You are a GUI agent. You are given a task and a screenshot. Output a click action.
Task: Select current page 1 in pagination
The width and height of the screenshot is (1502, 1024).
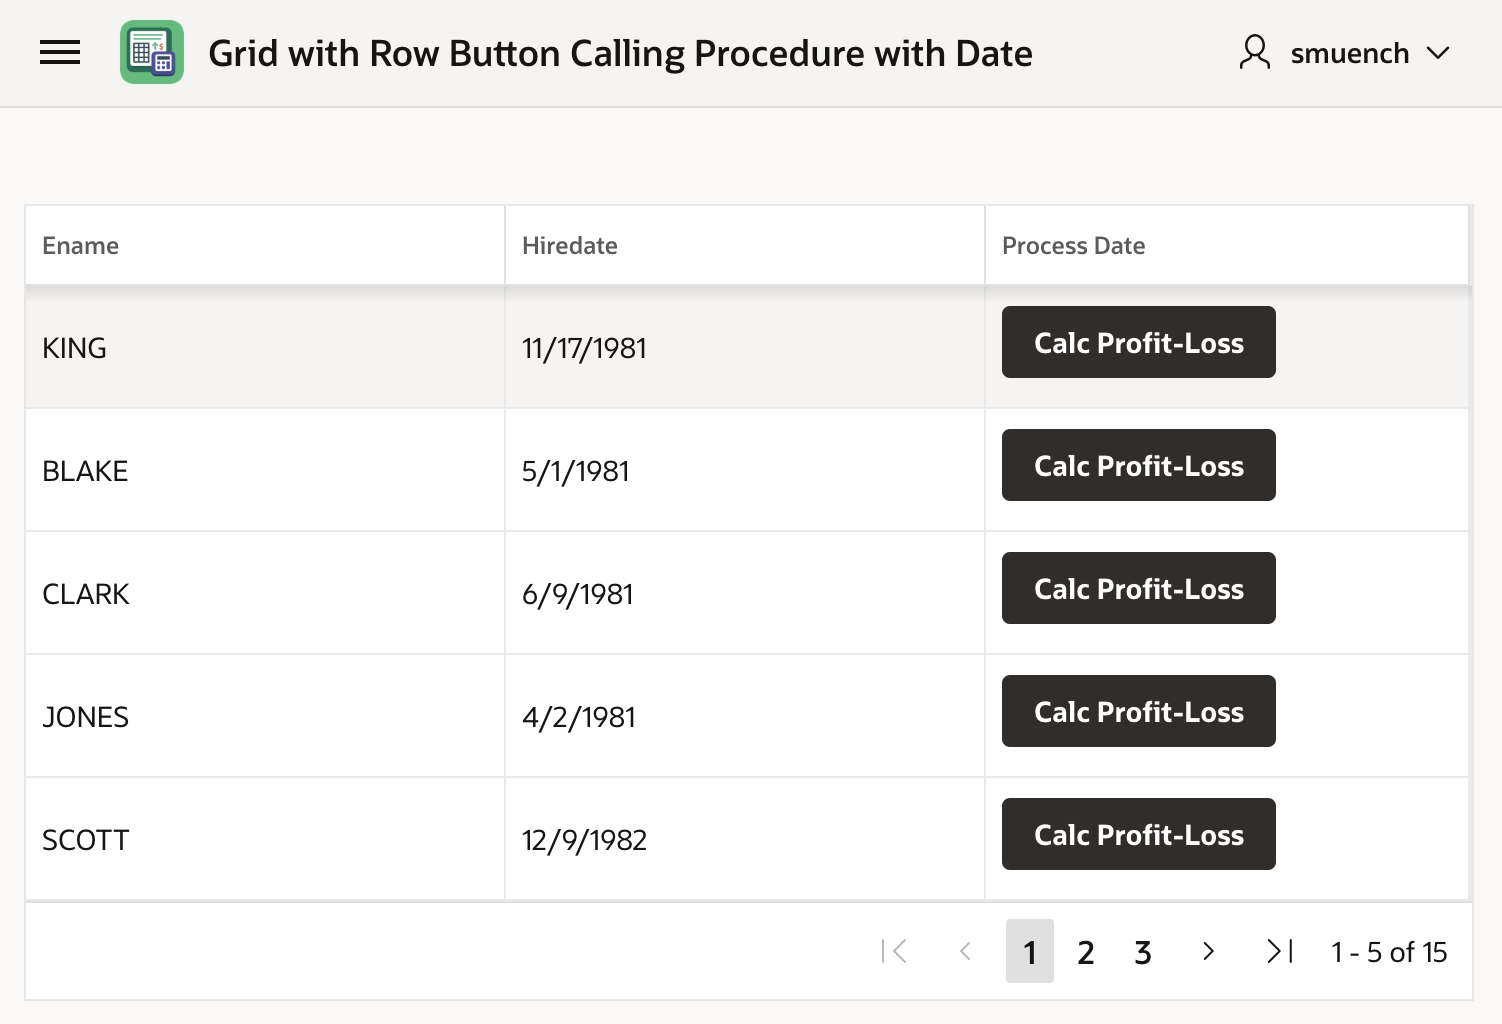click(1029, 951)
